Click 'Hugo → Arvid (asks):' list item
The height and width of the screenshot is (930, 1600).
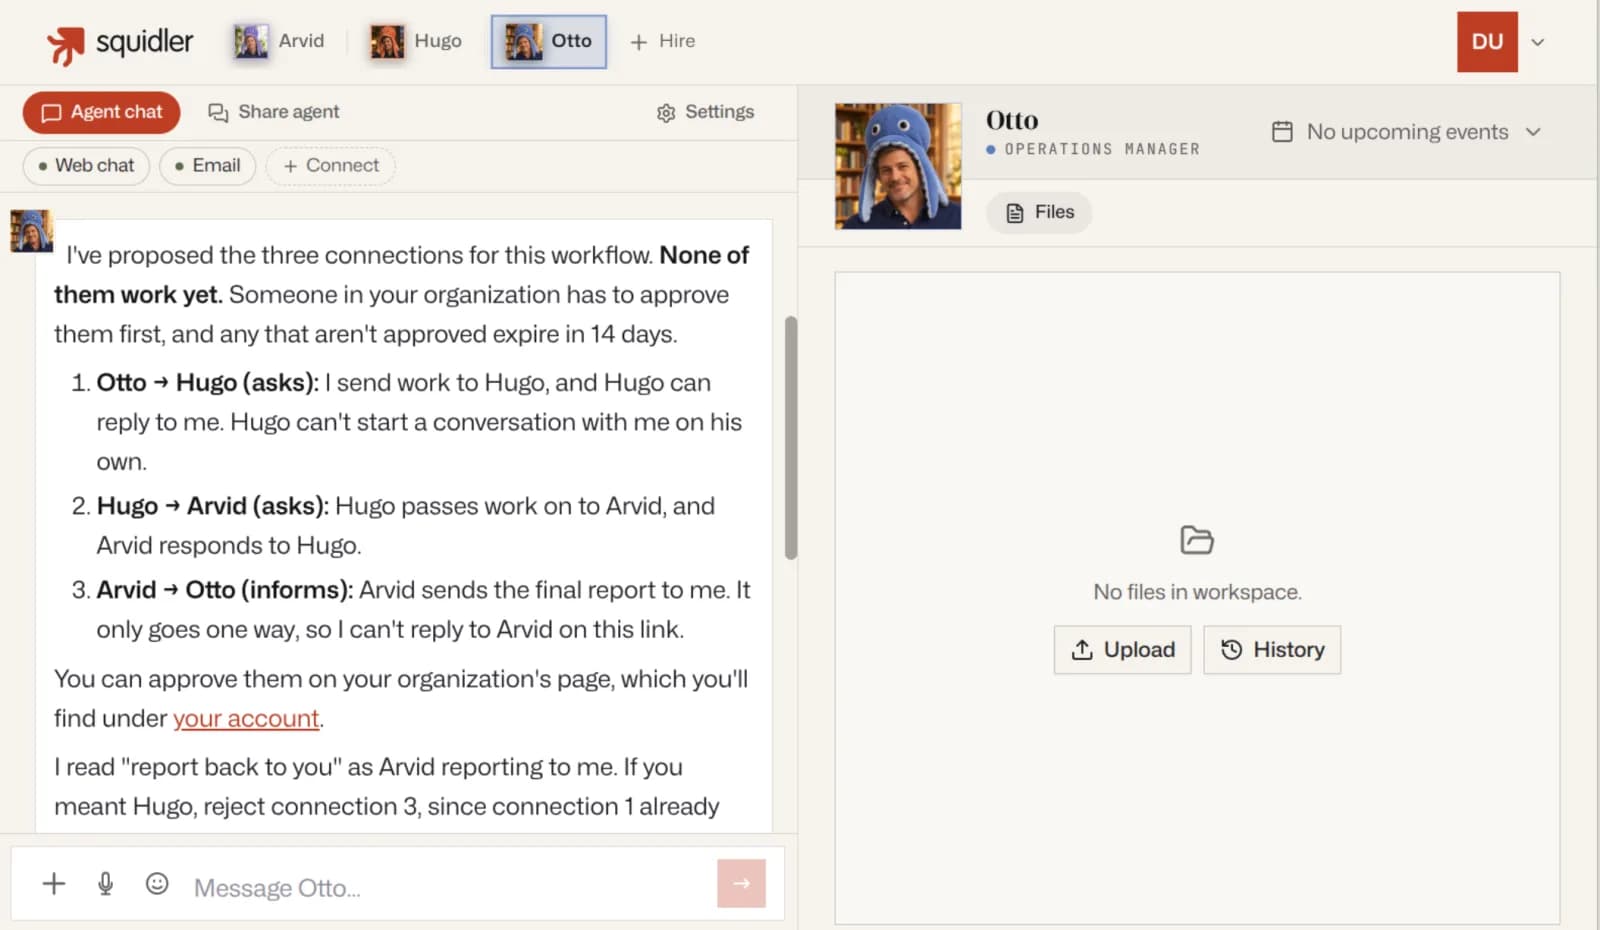pos(213,506)
